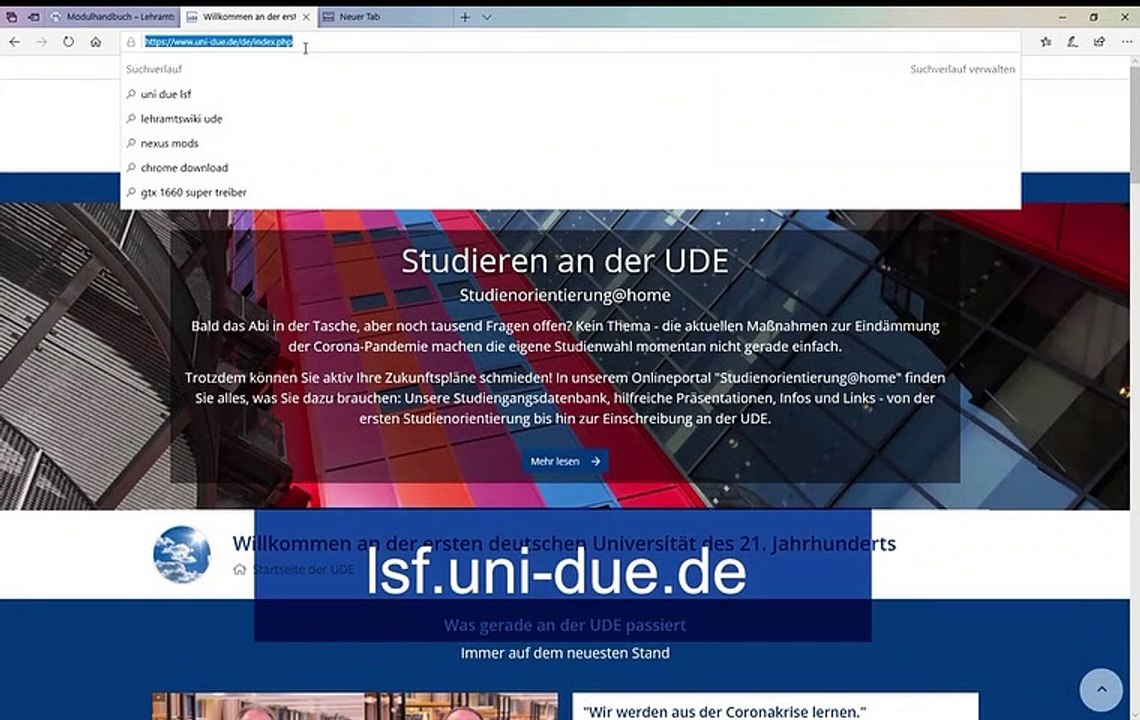Click the search icon beside 'chrome download'

[x=131, y=168]
